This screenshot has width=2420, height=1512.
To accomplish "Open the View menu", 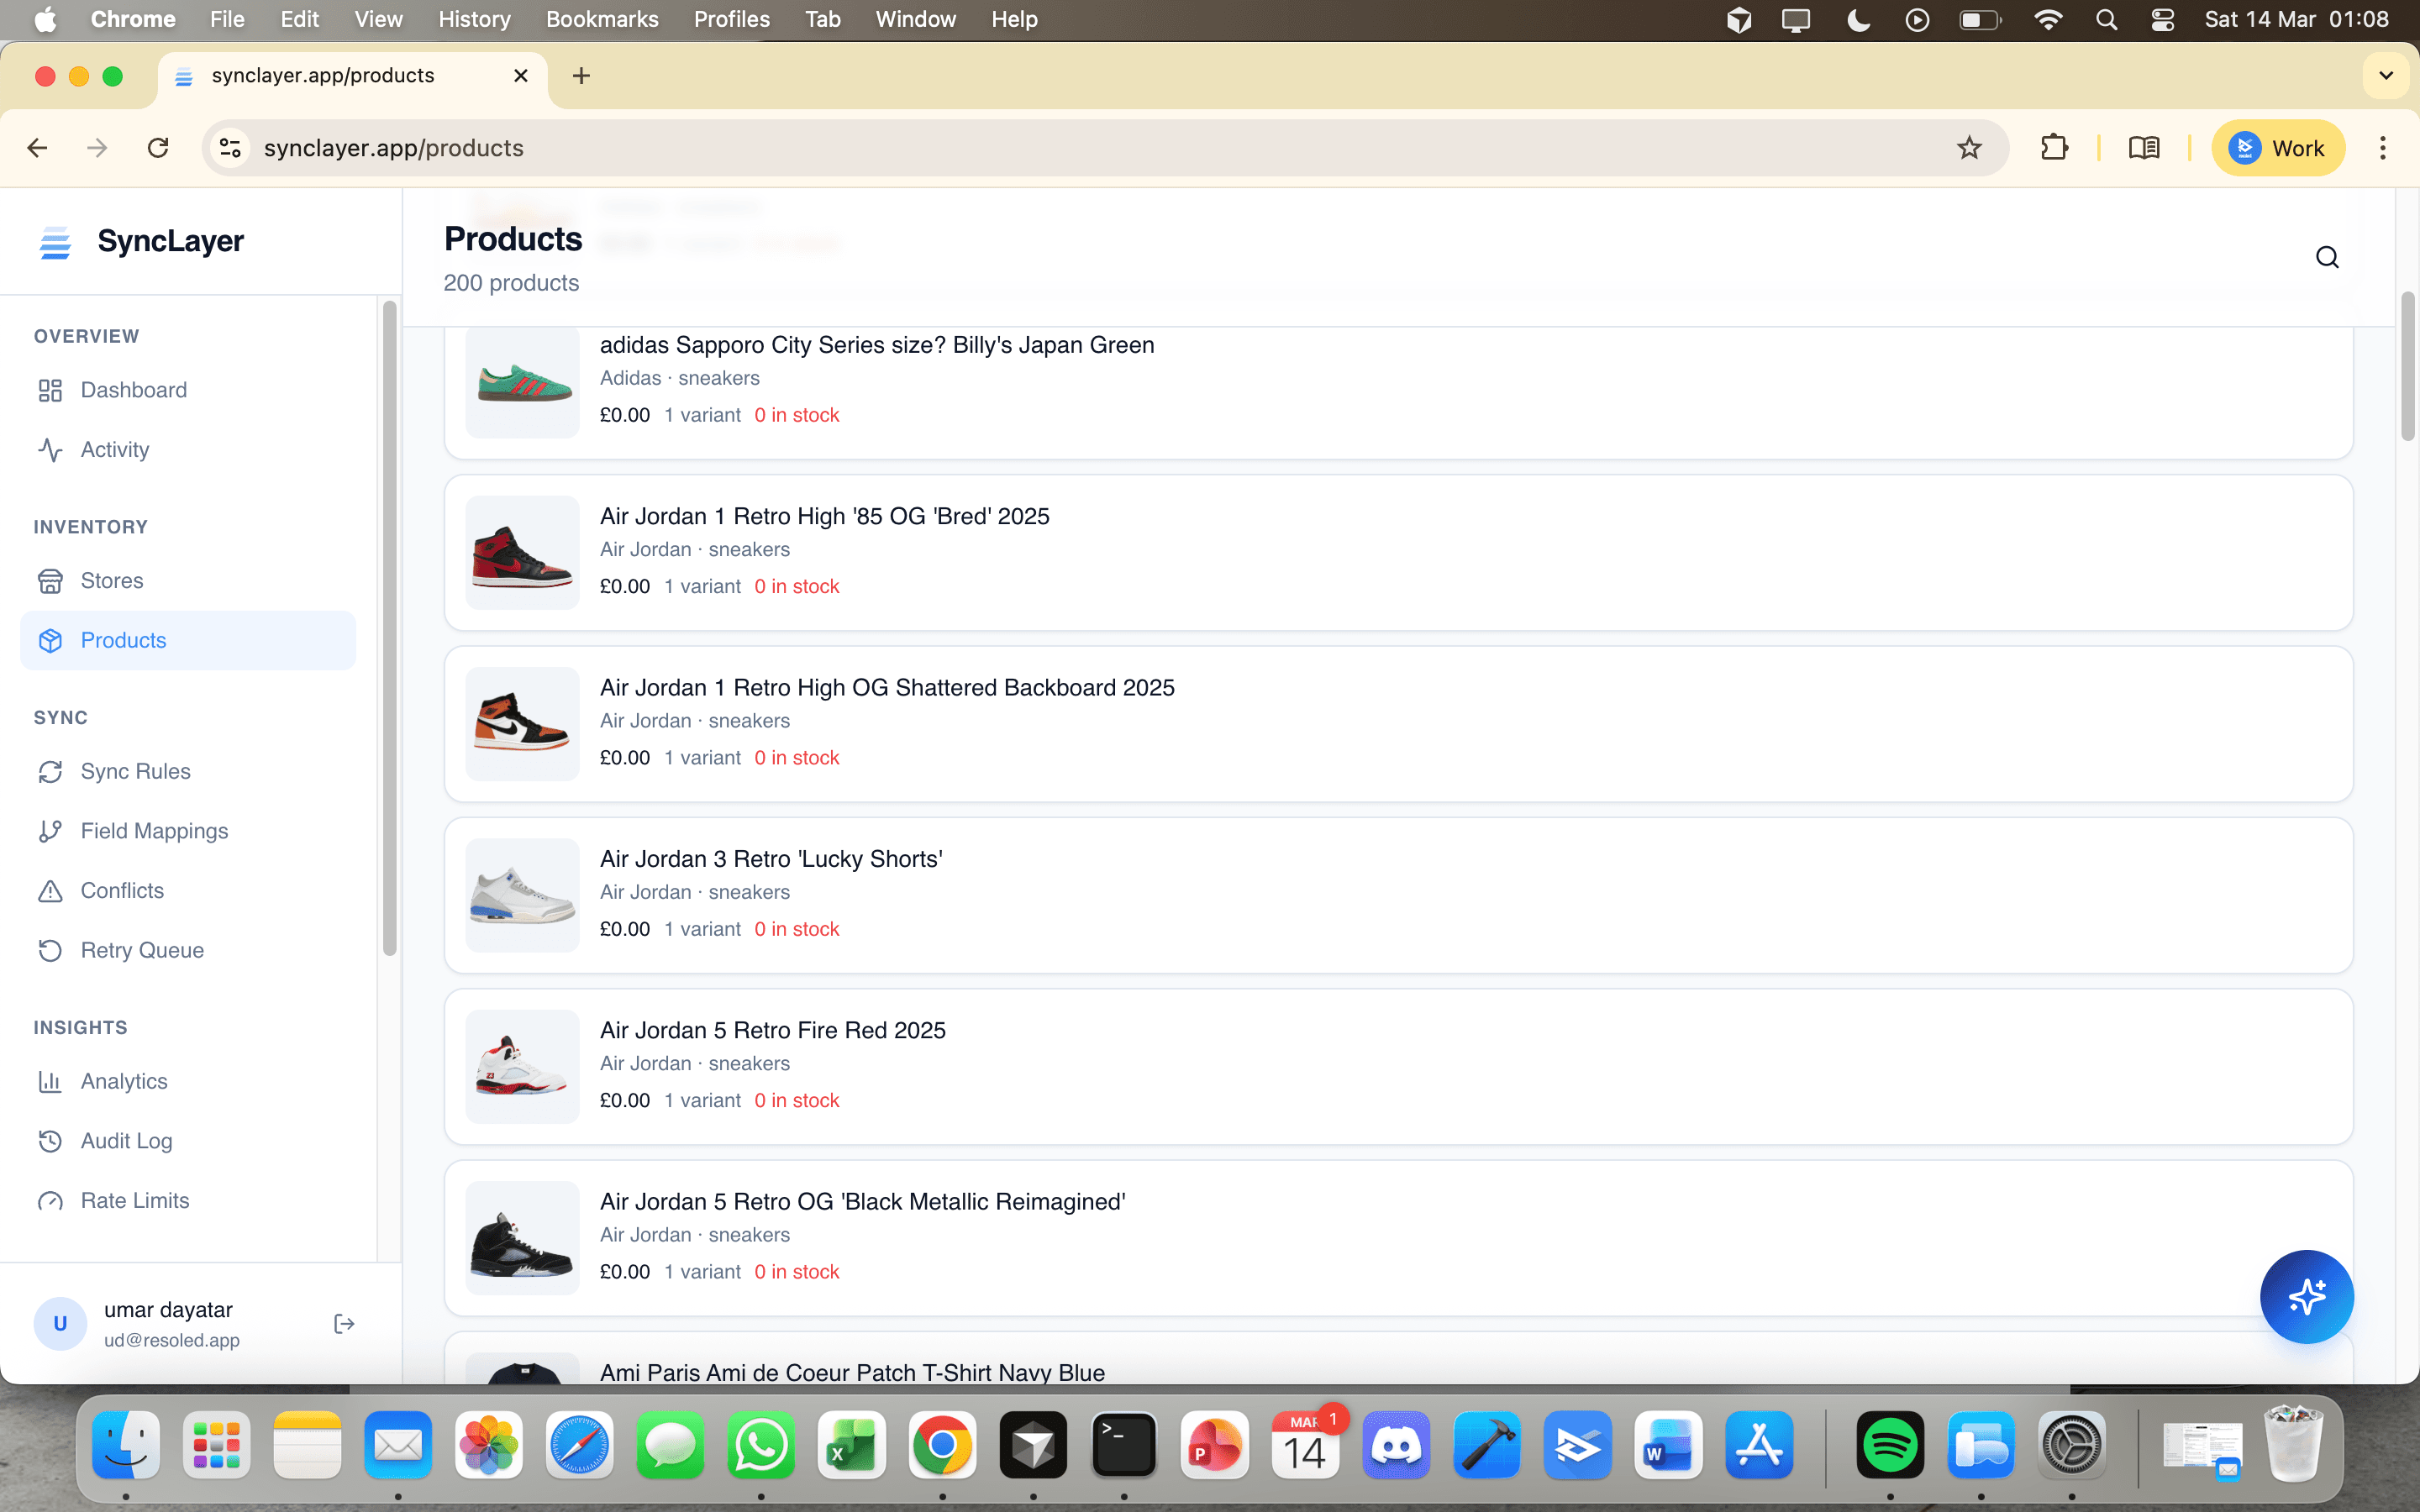I will 378,19.
